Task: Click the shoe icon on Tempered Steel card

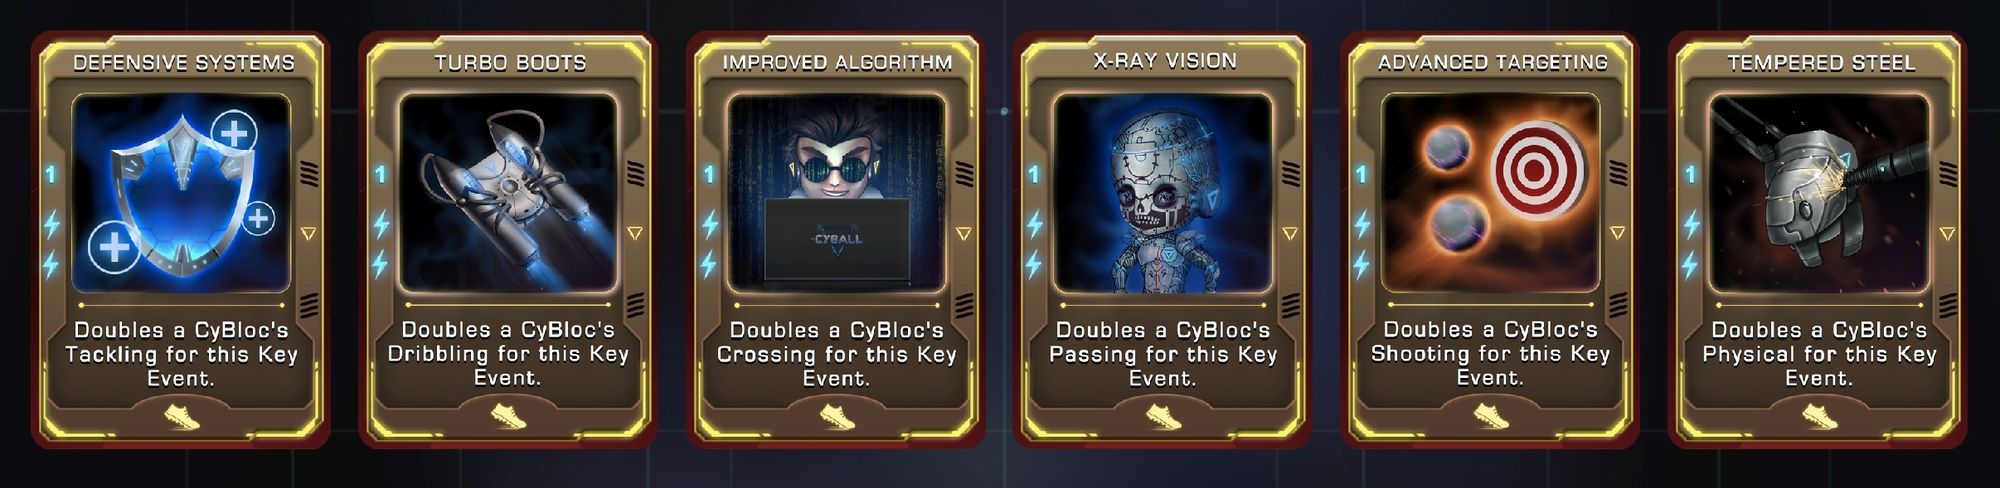Action: pos(1820,416)
